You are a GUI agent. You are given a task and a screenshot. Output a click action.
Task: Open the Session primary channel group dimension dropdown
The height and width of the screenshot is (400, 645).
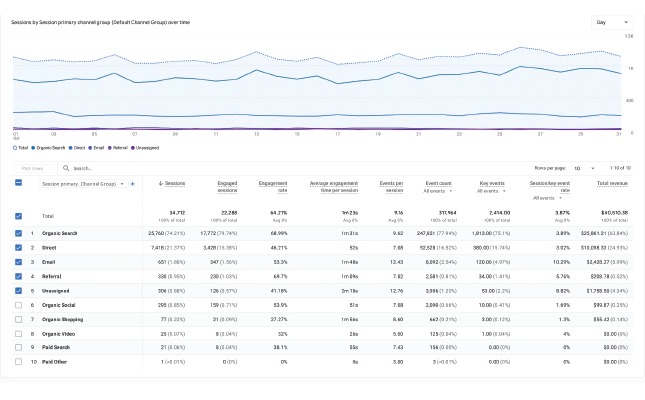point(84,184)
